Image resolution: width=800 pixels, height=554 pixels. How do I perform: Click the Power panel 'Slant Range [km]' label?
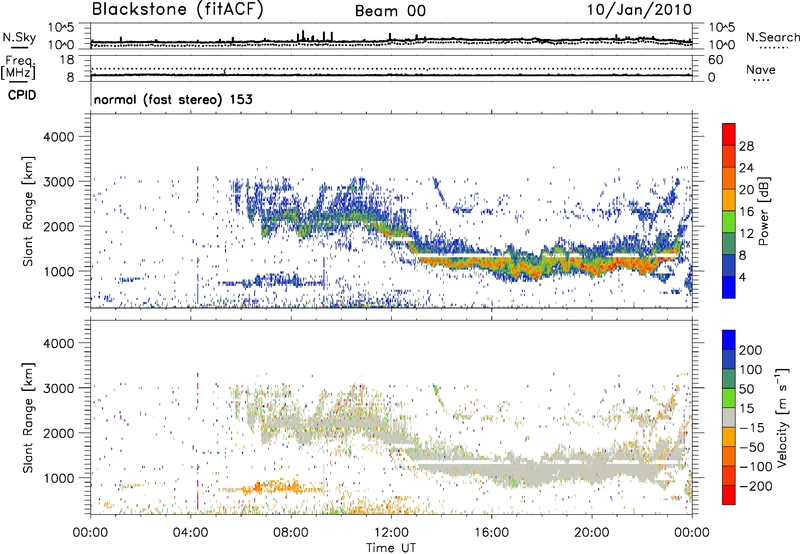(28, 211)
